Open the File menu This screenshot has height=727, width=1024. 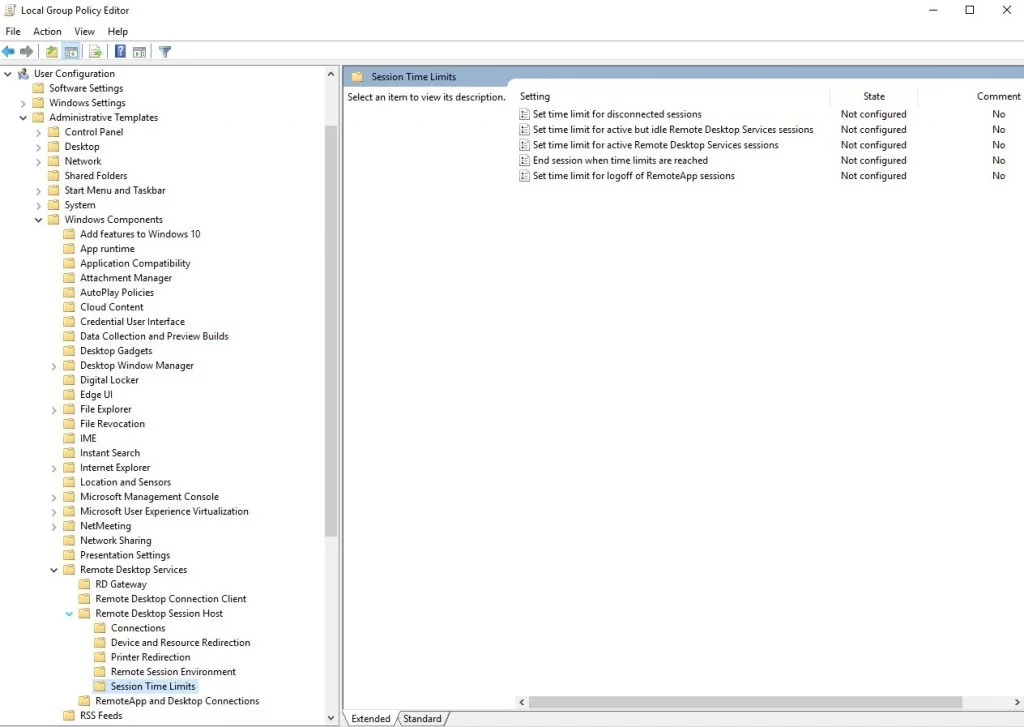13,31
